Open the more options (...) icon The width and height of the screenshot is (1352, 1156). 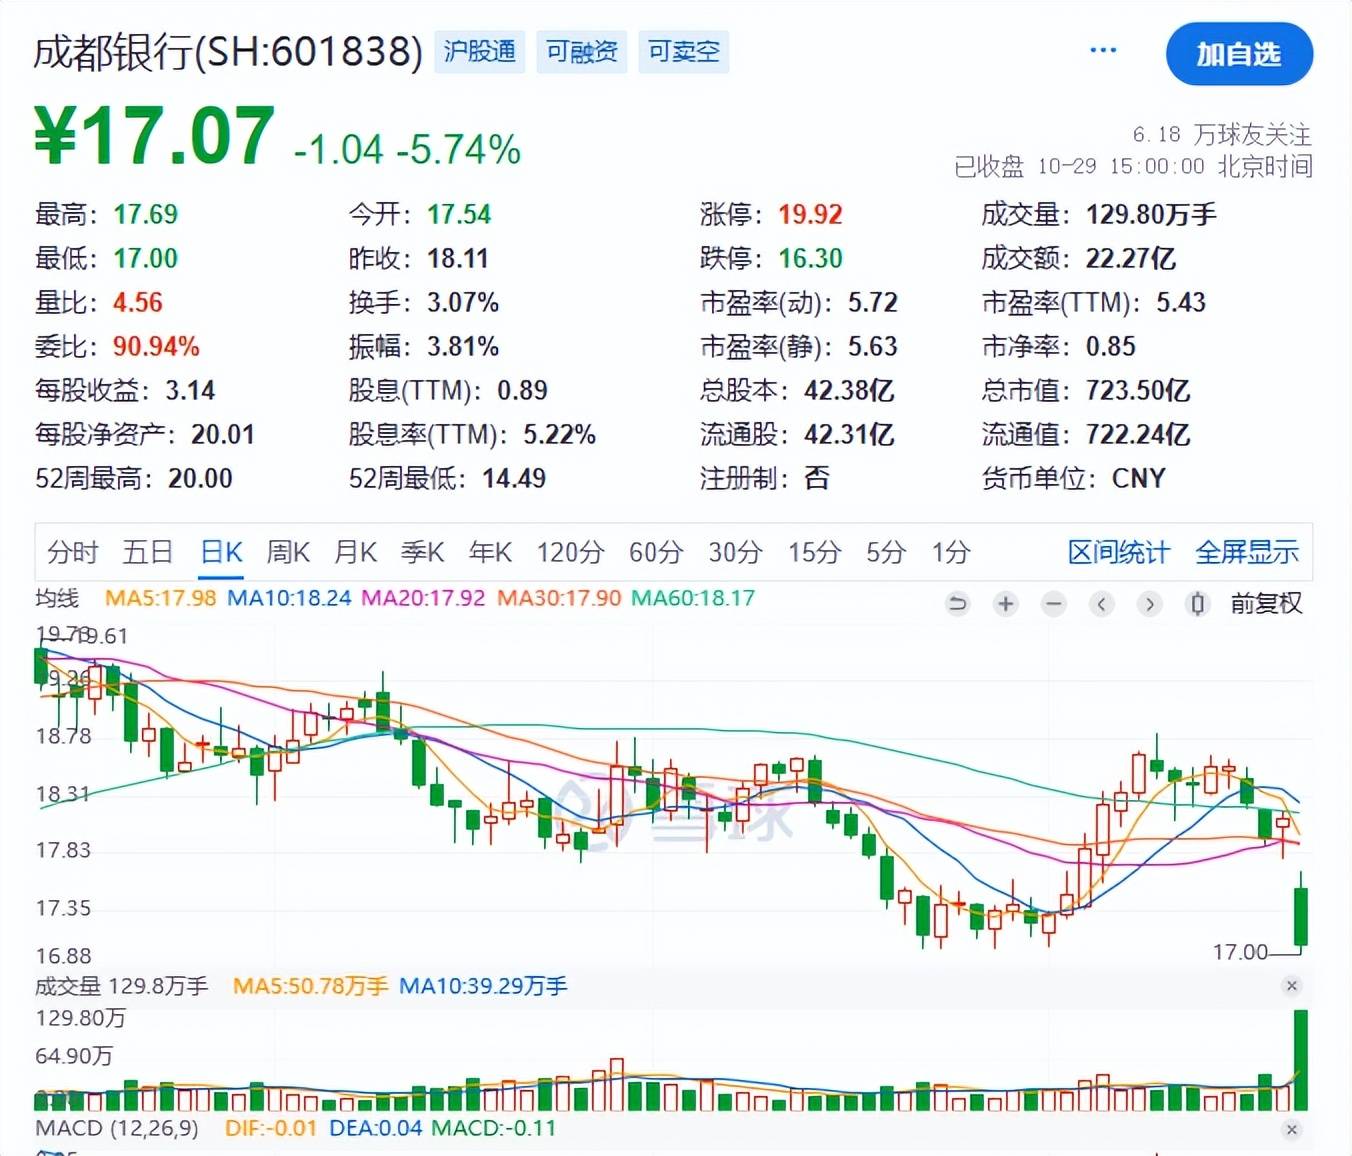[1103, 49]
